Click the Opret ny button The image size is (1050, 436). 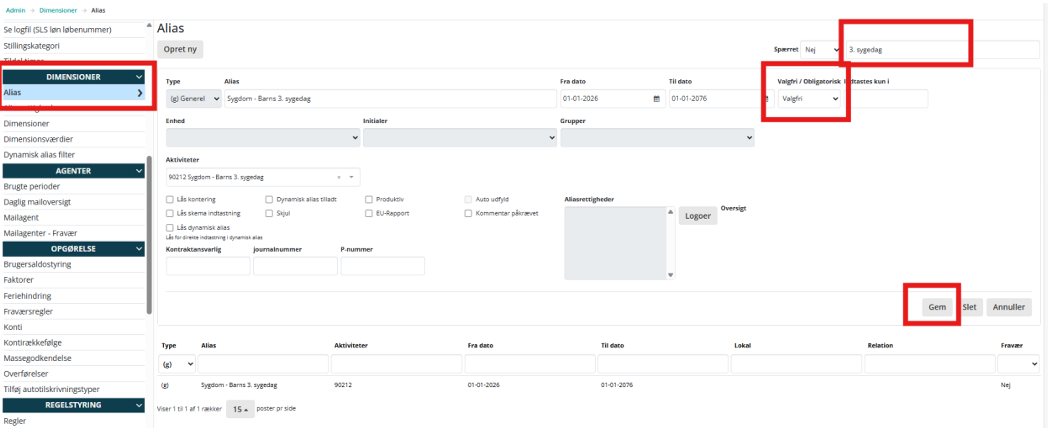tap(180, 48)
